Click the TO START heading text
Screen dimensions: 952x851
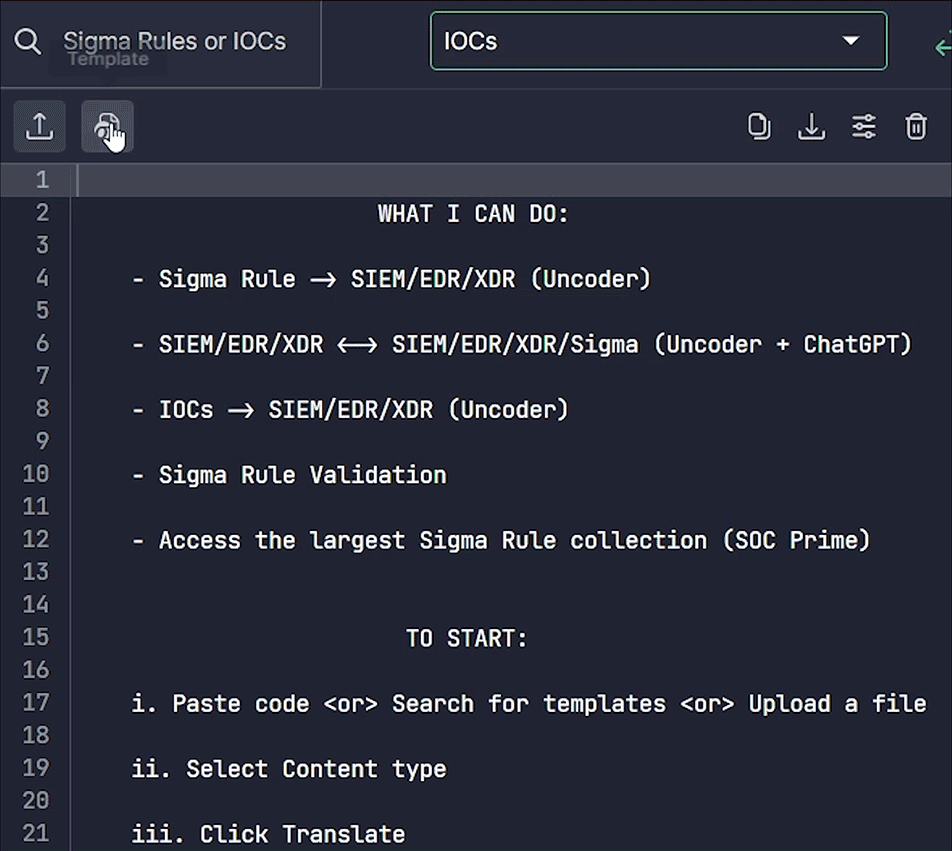(x=466, y=638)
